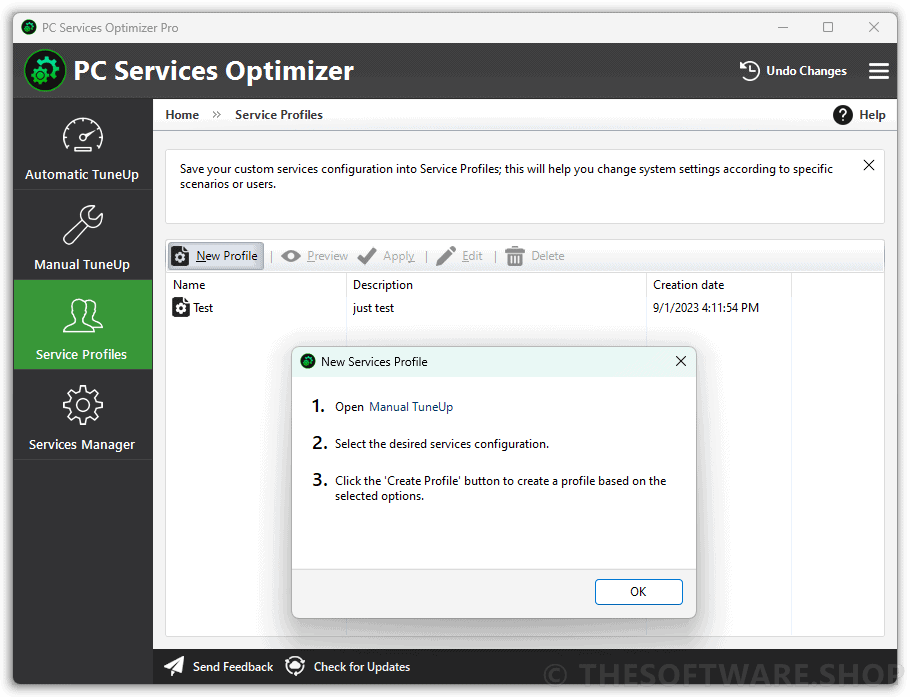Click the Delete trash toolbar item
Screen dimensions: 910x697
click(535, 256)
